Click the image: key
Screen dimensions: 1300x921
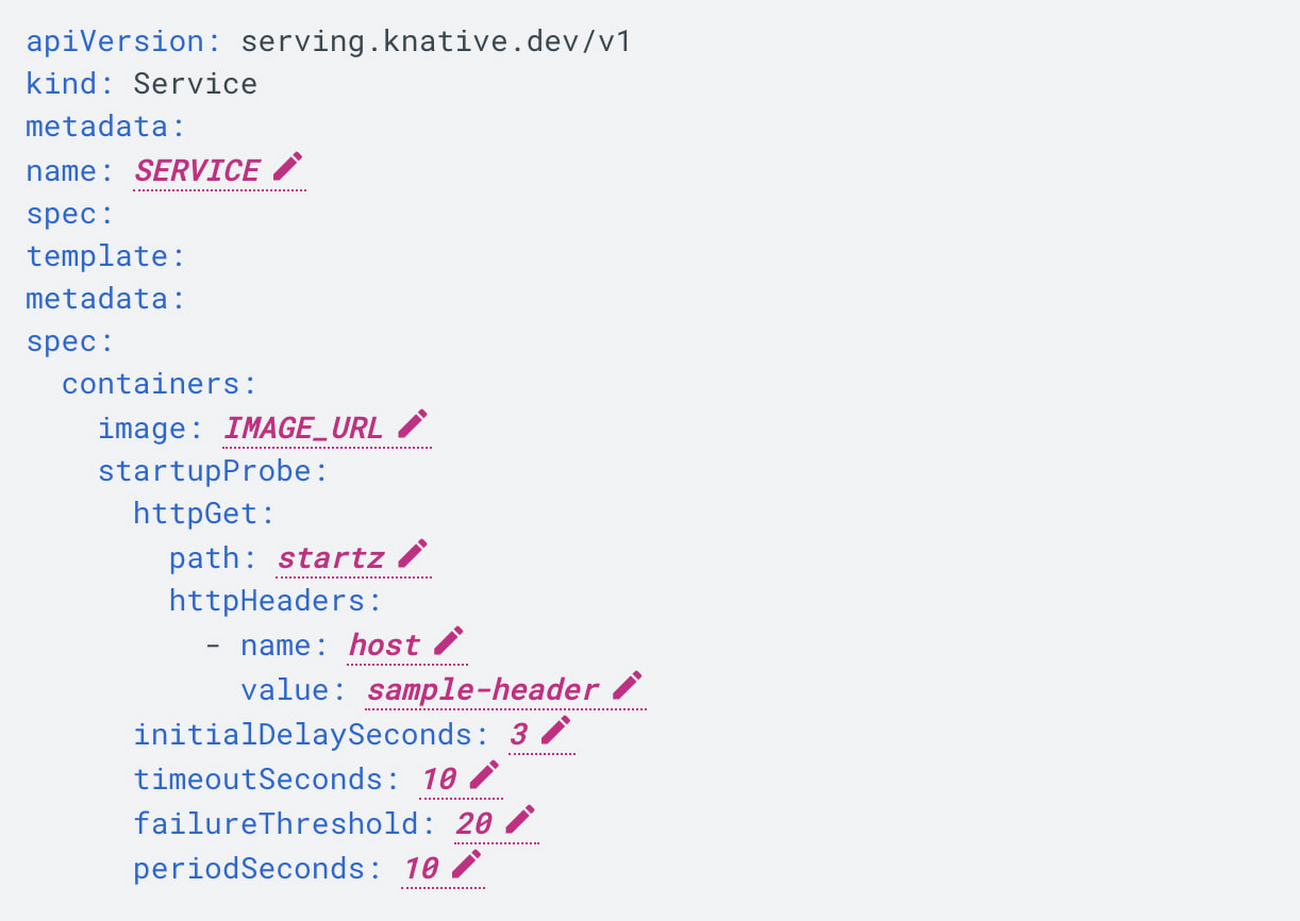151,428
